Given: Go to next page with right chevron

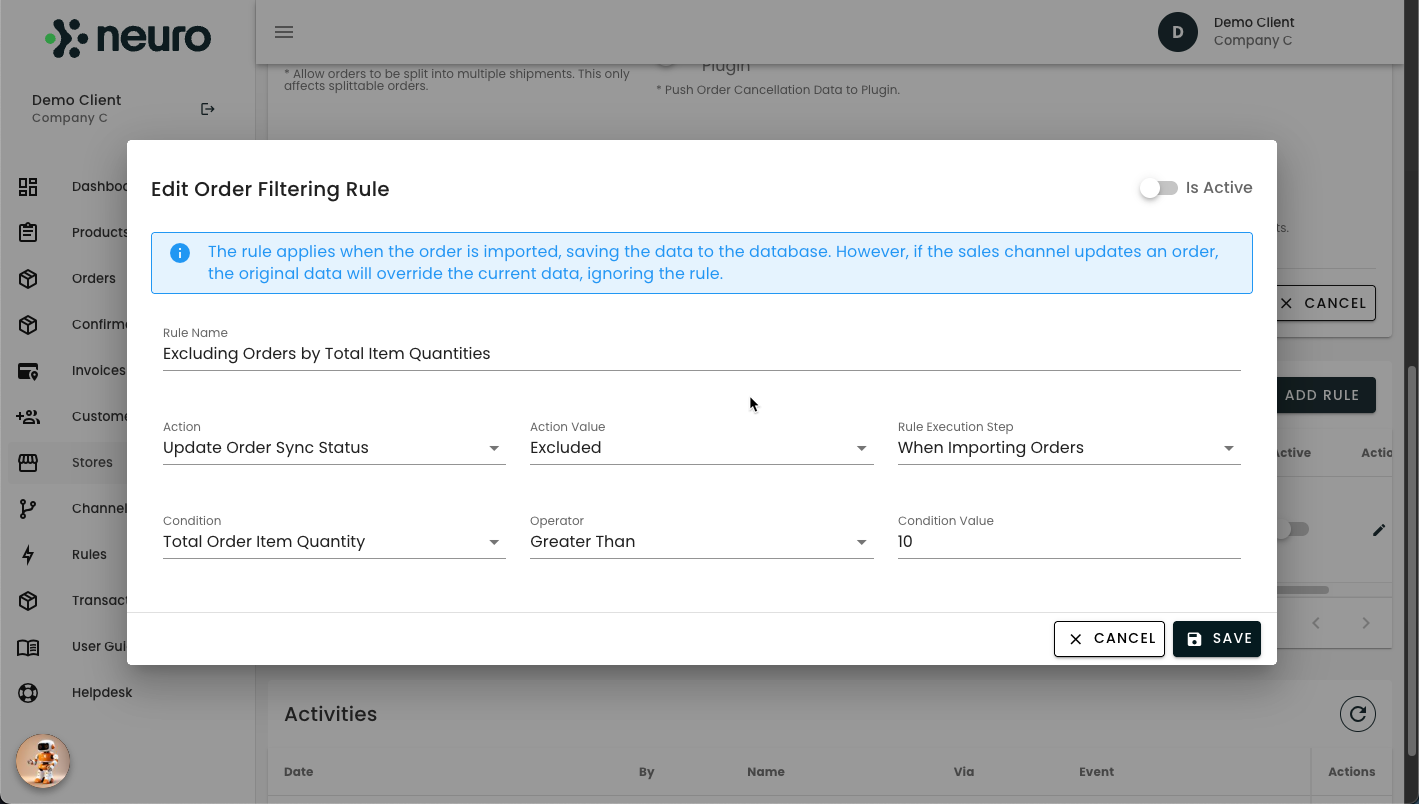Looking at the screenshot, I should tap(1366, 623).
